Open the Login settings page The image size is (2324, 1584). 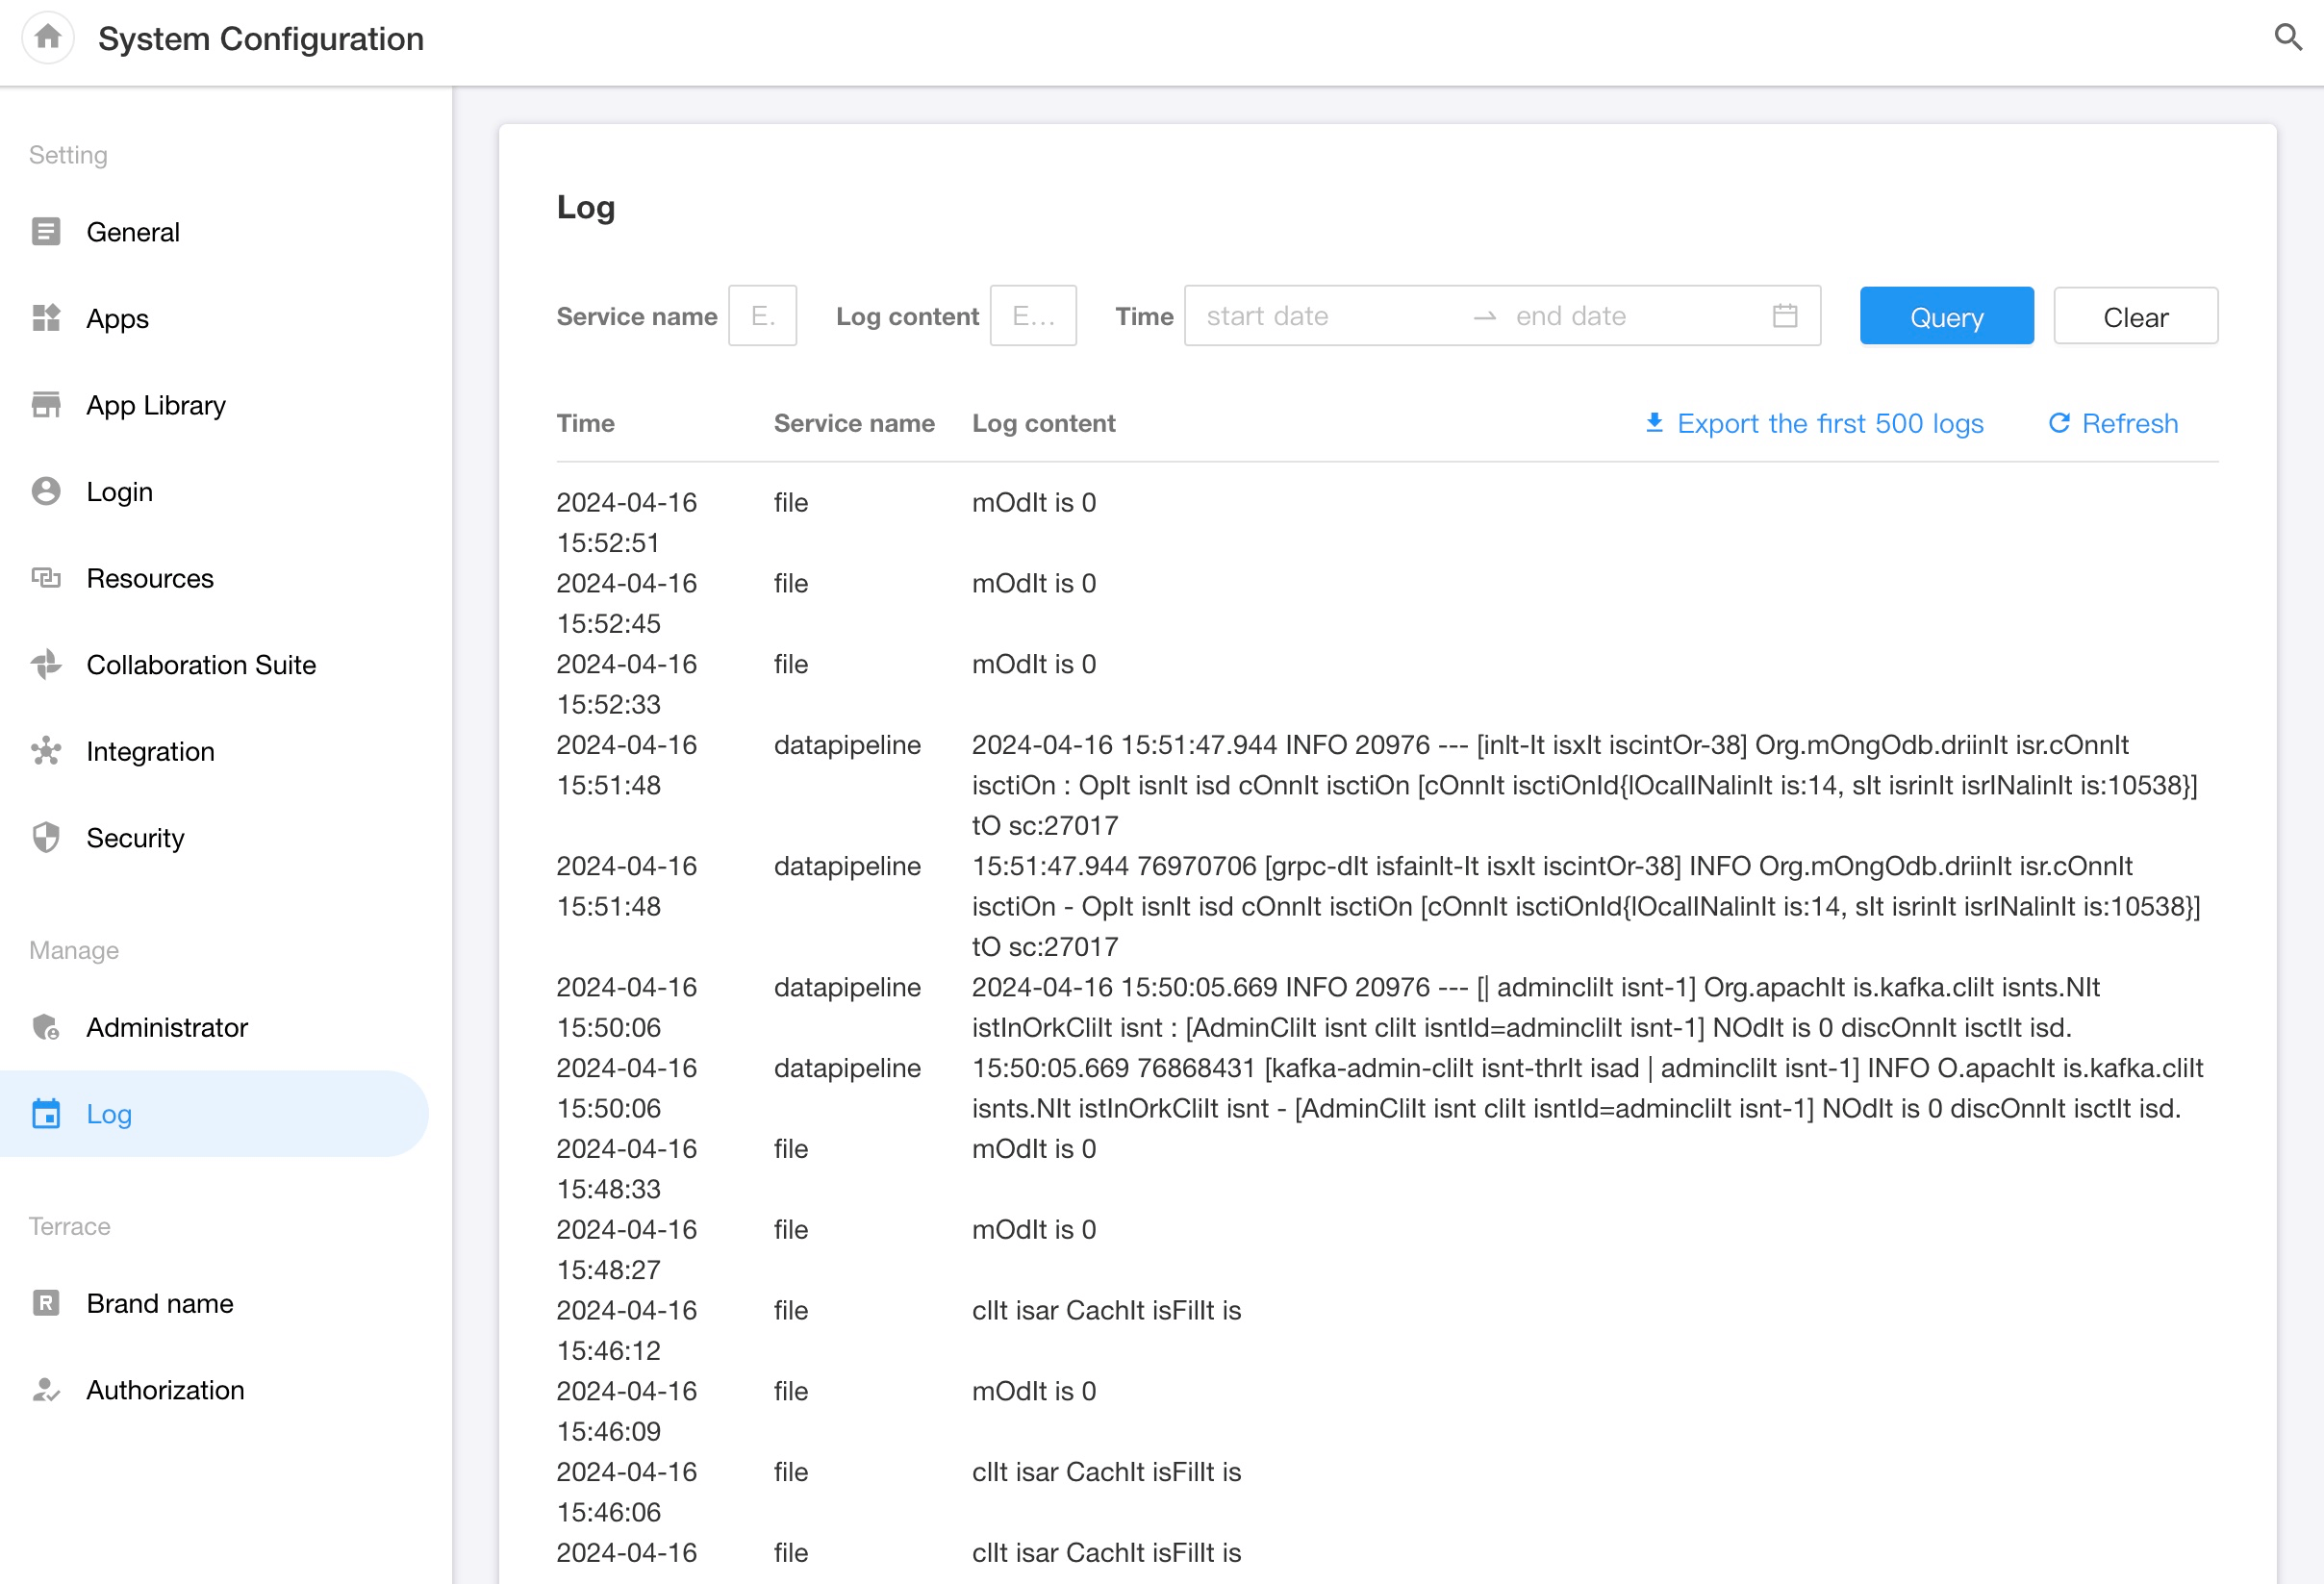(119, 492)
